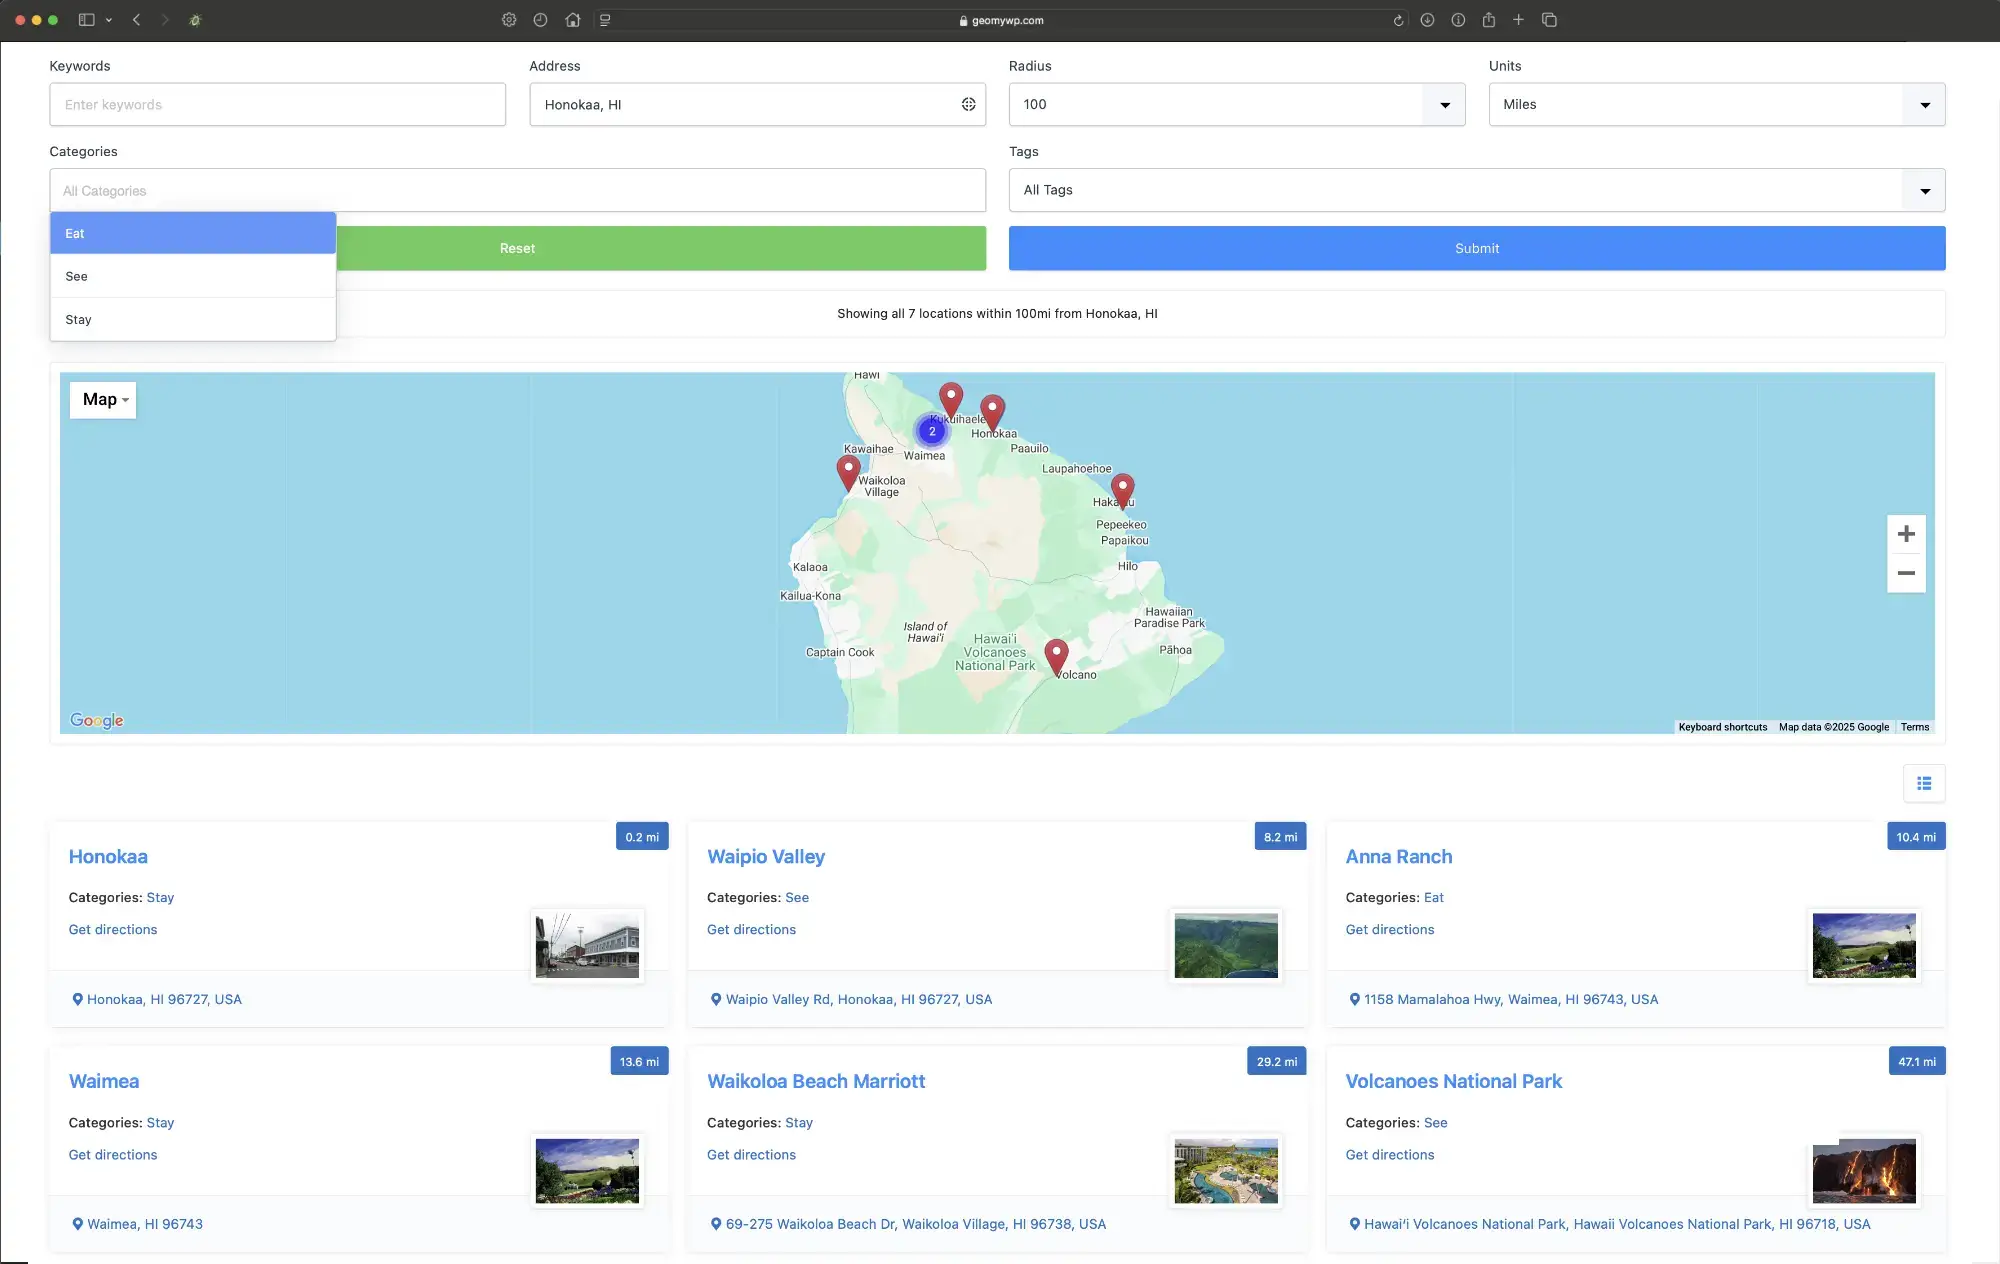The width and height of the screenshot is (2000, 1264).
Task: Click the locate-me icon in Address field
Action: tap(968, 104)
